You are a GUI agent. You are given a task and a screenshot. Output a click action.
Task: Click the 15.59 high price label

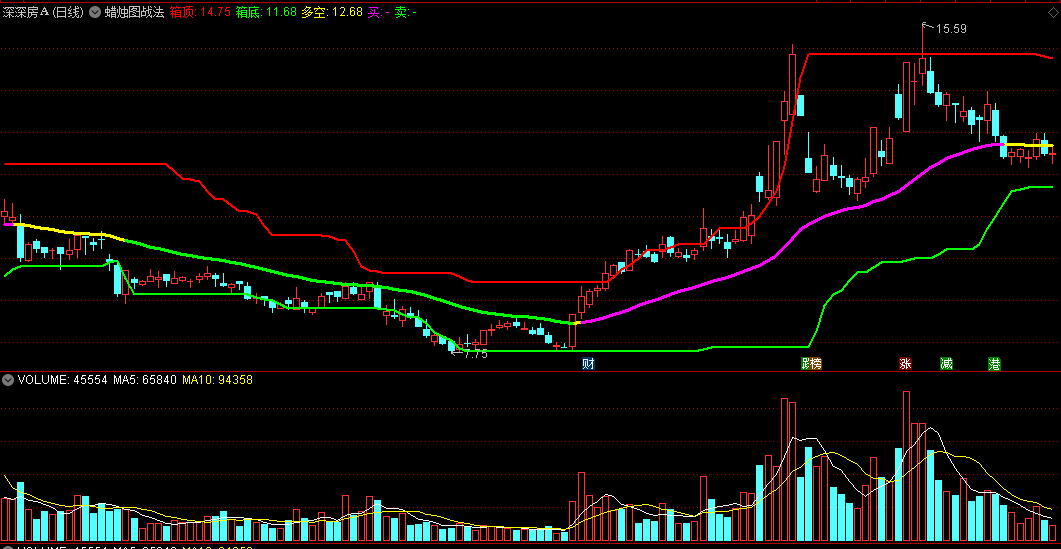[951, 28]
